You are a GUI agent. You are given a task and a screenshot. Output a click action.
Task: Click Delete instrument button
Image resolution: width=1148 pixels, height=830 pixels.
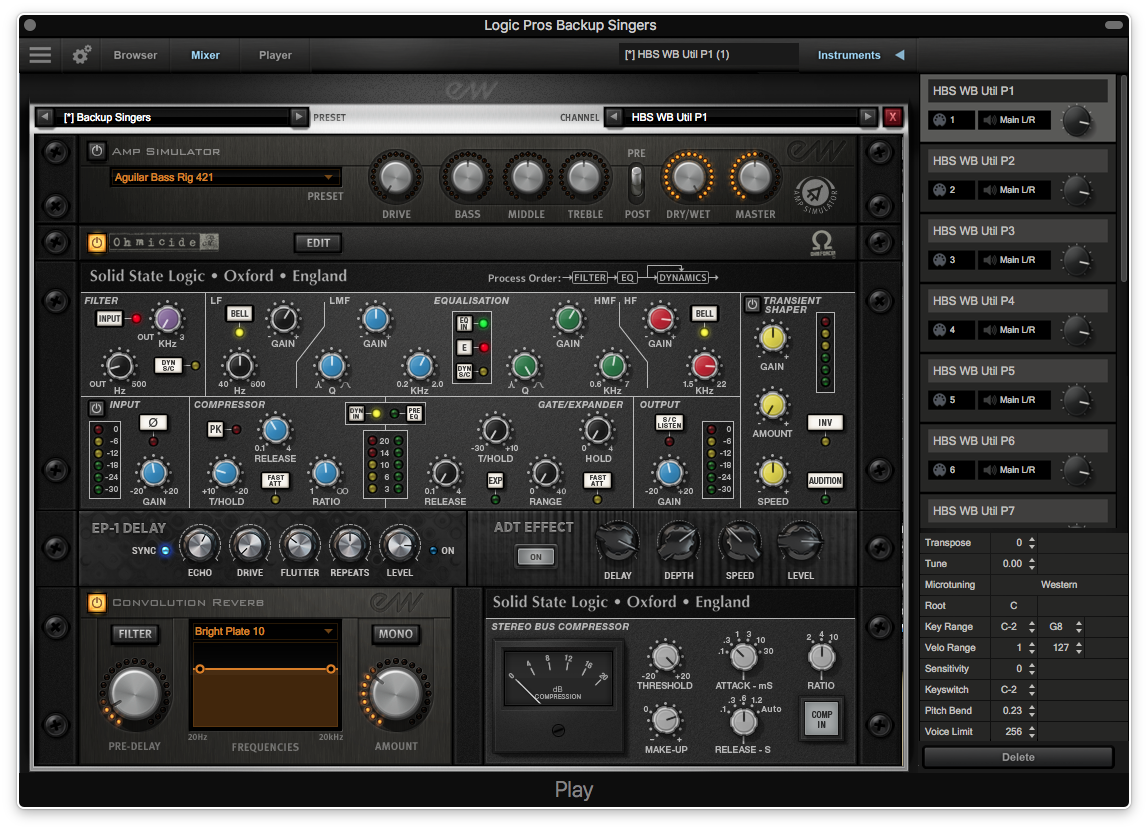pos(1018,757)
